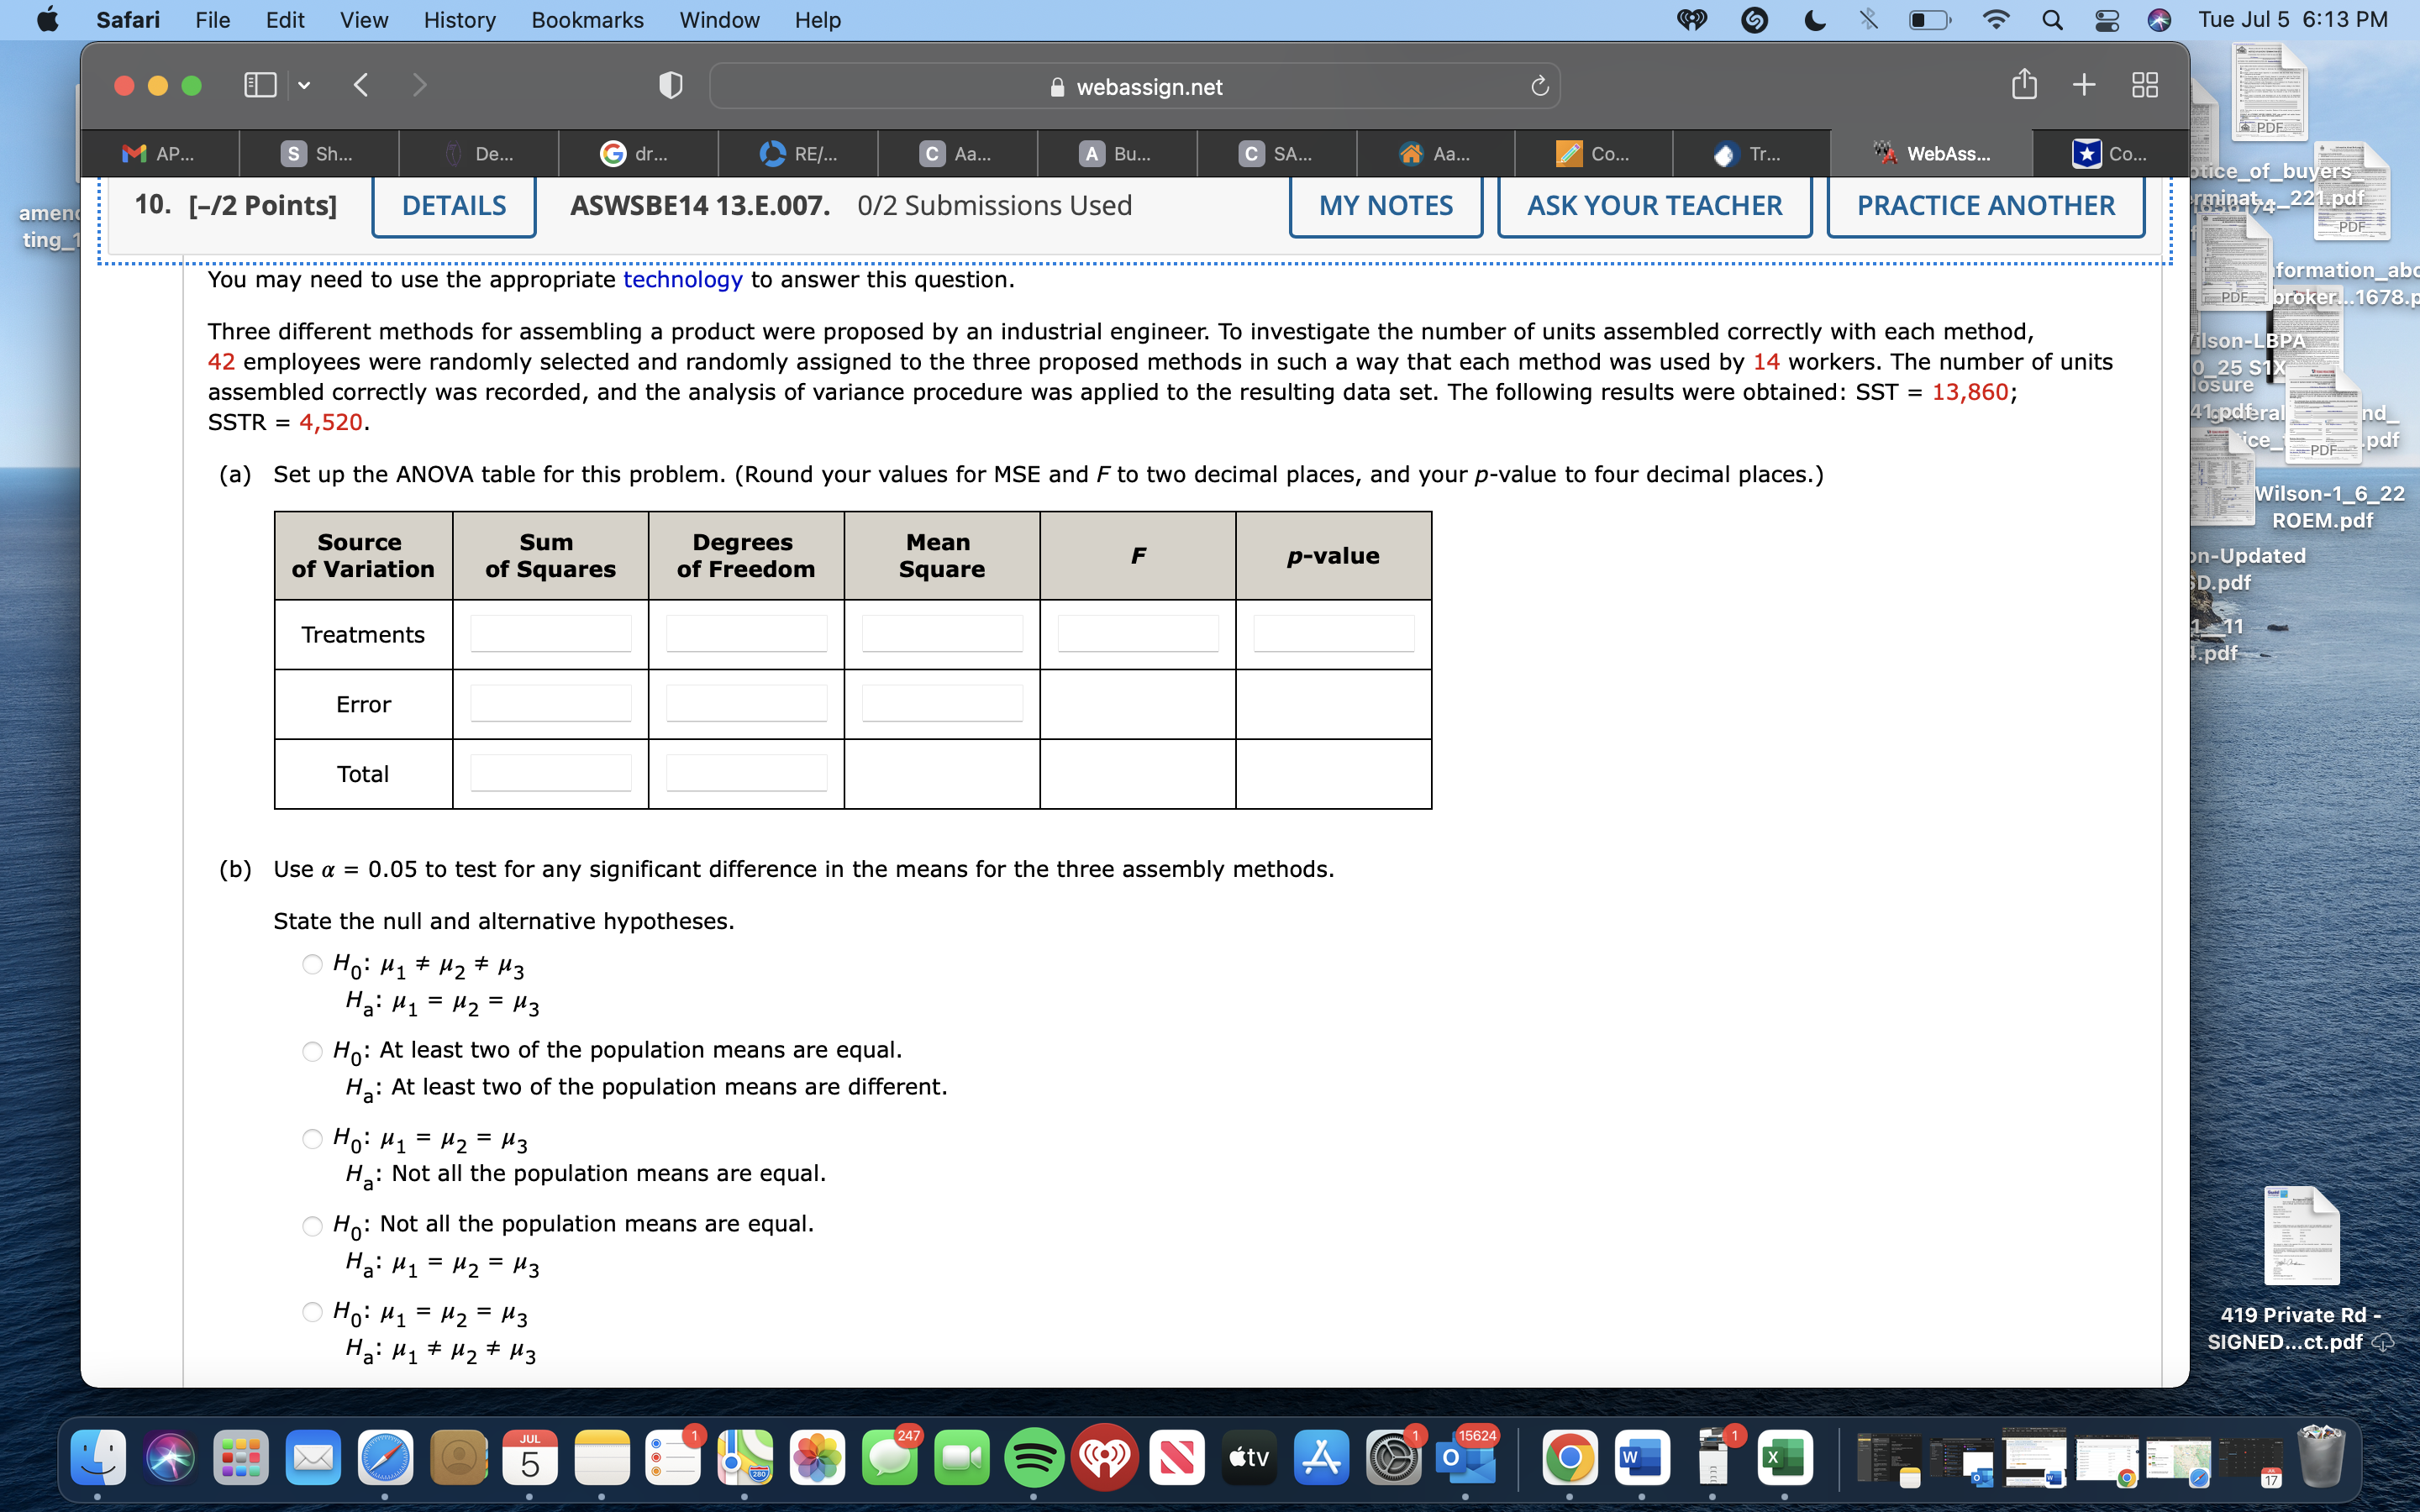Select hypothesis option with all means equal null

point(311,1139)
